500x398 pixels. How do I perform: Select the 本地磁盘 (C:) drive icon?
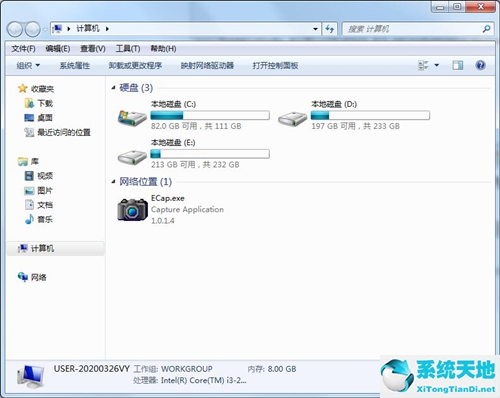tap(132, 118)
